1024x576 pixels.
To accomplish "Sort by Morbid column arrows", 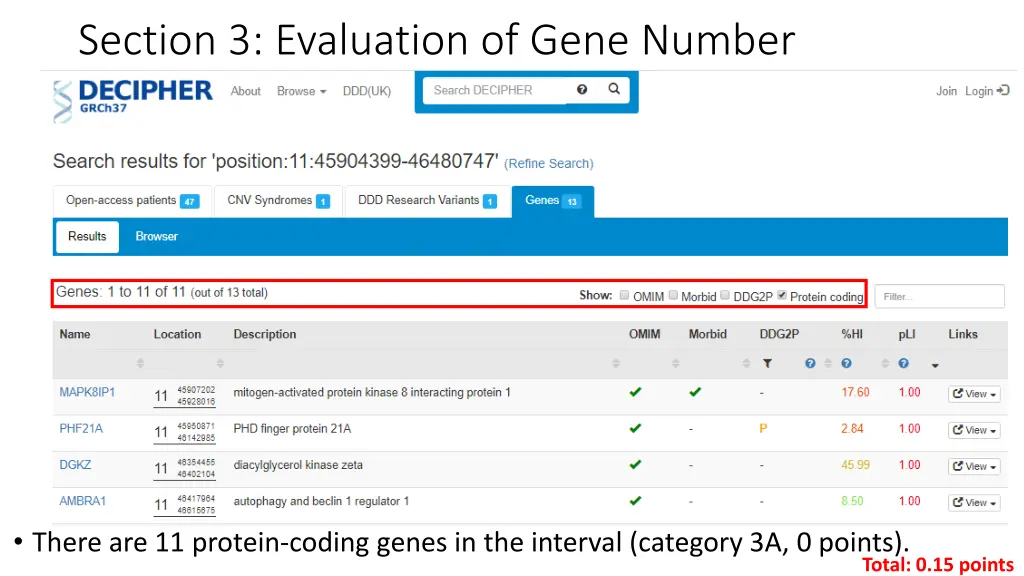I will pyautogui.click(x=746, y=363).
